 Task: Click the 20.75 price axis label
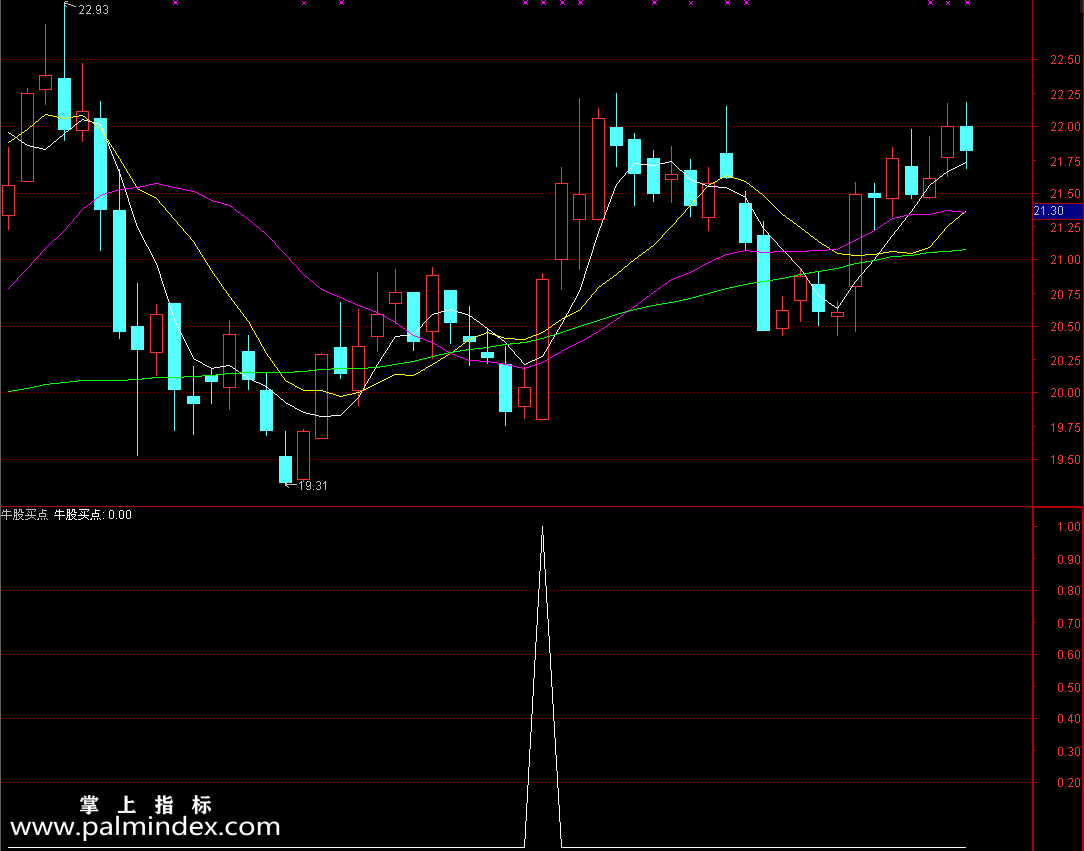pos(1065,294)
